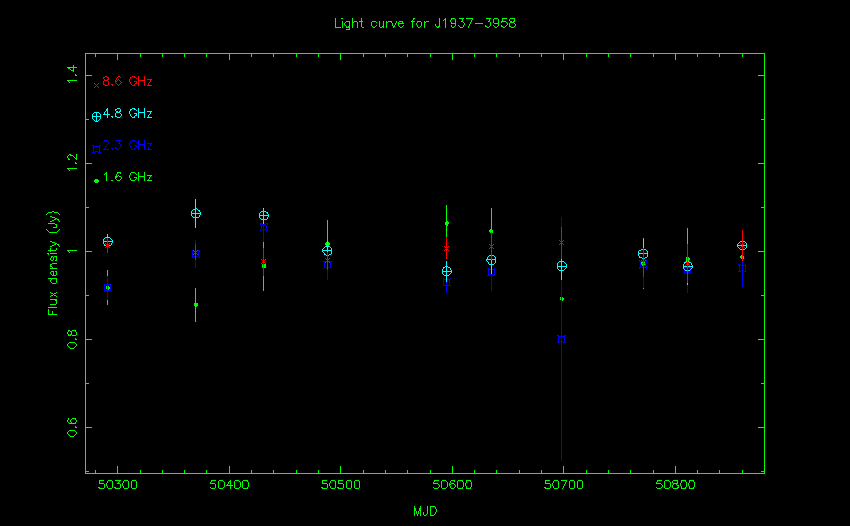
Task: Click the y-axis tick label 1.4
Action: (x=72, y=74)
